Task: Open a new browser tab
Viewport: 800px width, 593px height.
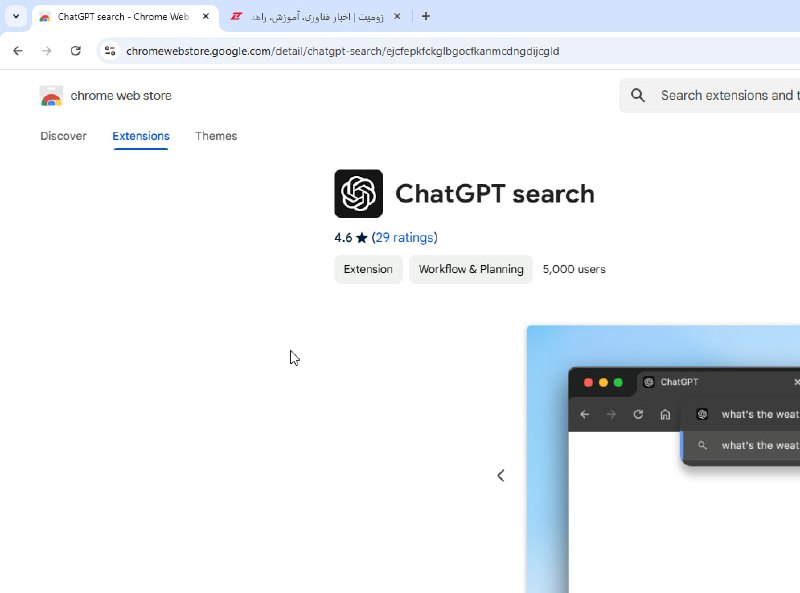Action: pyautogui.click(x=426, y=16)
